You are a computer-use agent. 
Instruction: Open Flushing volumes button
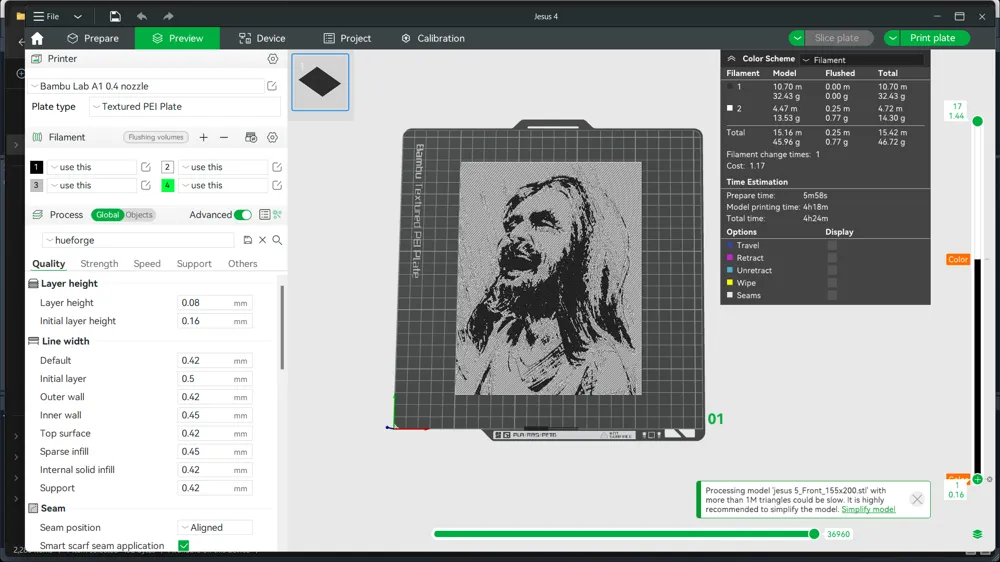pos(156,137)
